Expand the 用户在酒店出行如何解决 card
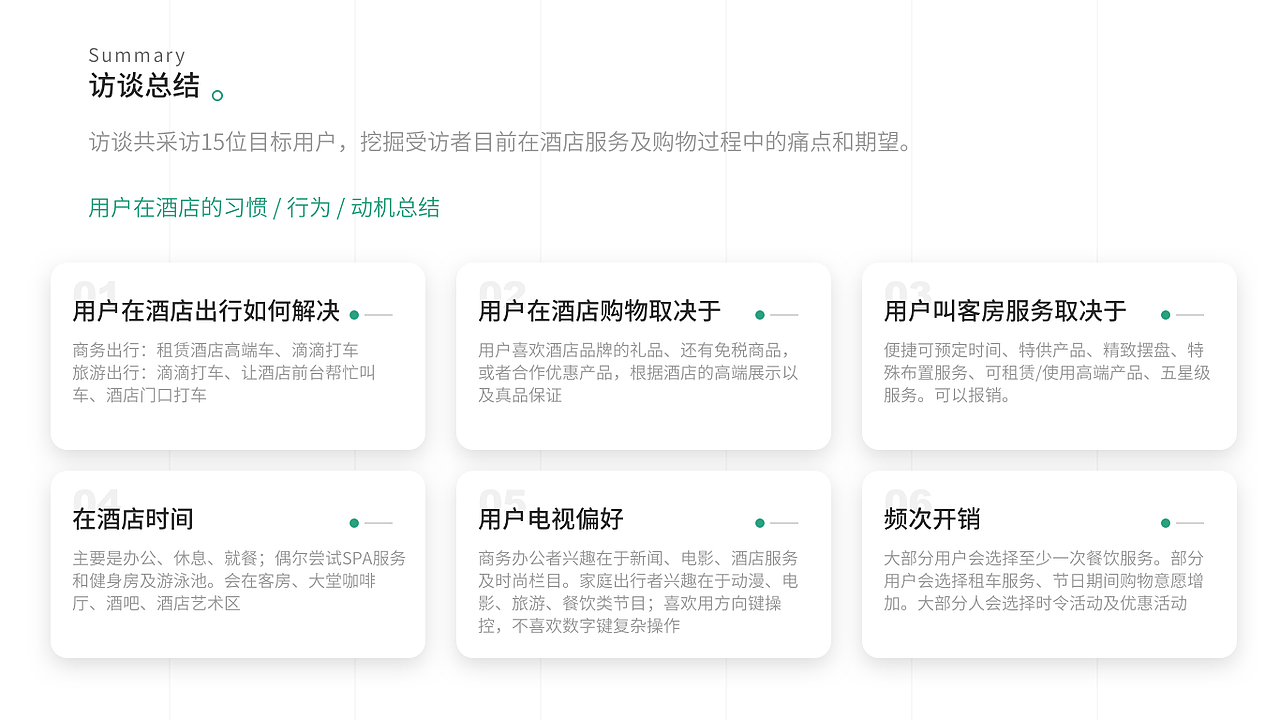 238,355
